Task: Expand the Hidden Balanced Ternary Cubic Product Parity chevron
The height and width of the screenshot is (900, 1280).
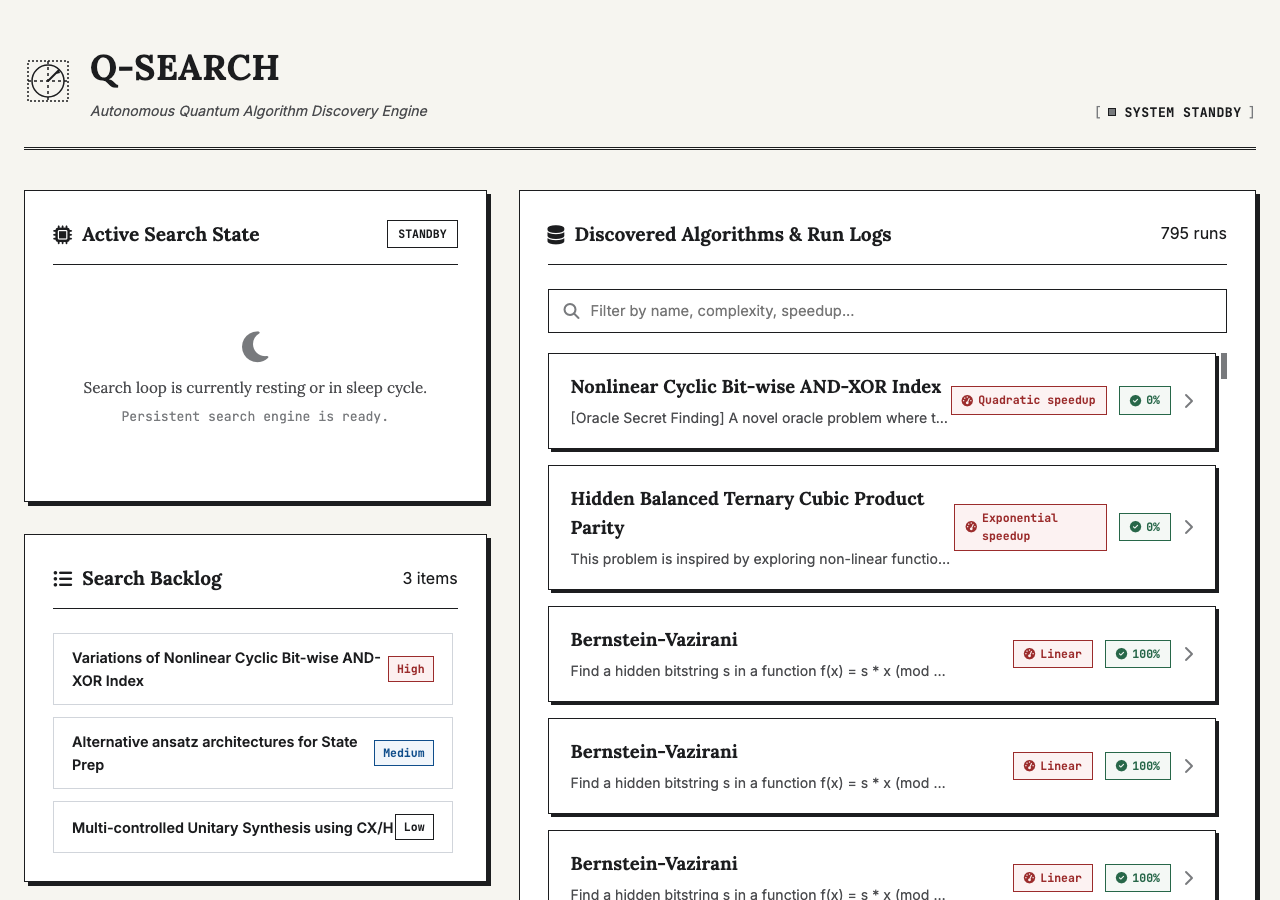Action: (x=1189, y=527)
